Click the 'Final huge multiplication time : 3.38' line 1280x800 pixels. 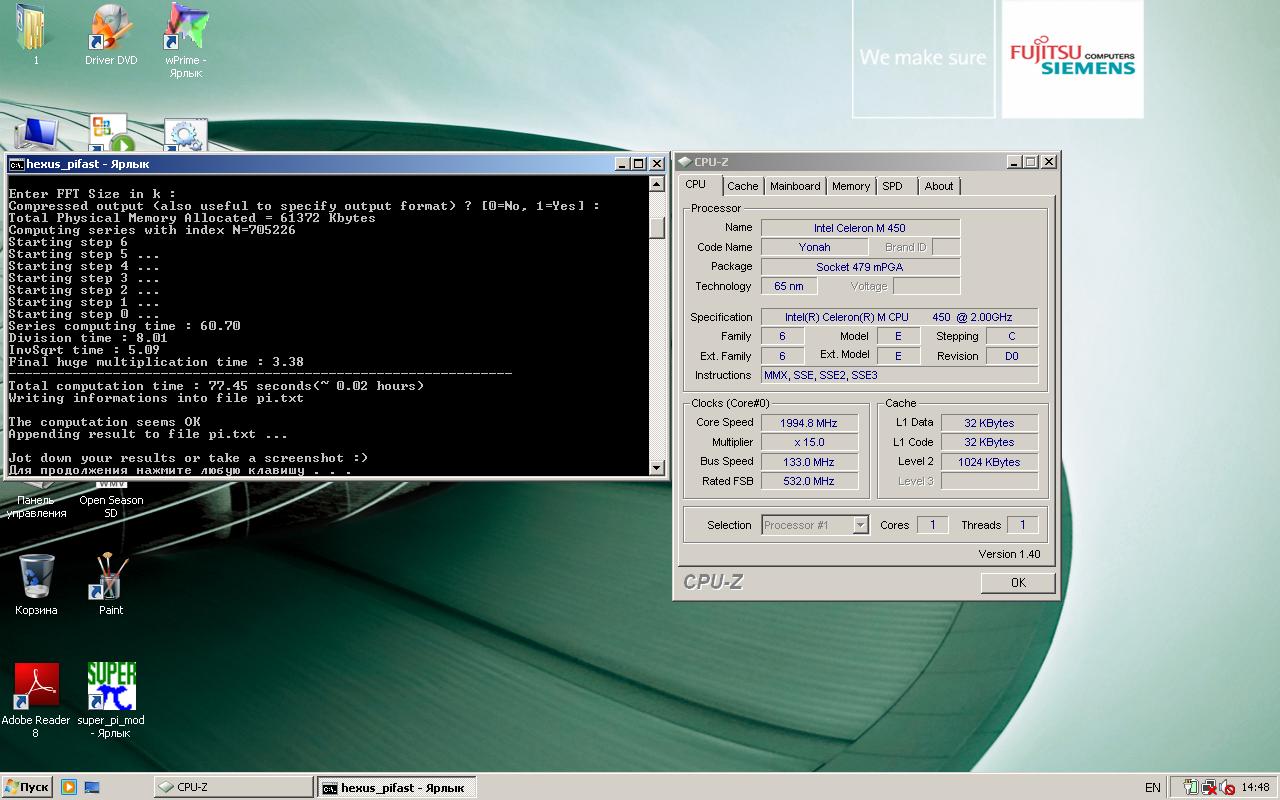pyautogui.click(x=156, y=362)
